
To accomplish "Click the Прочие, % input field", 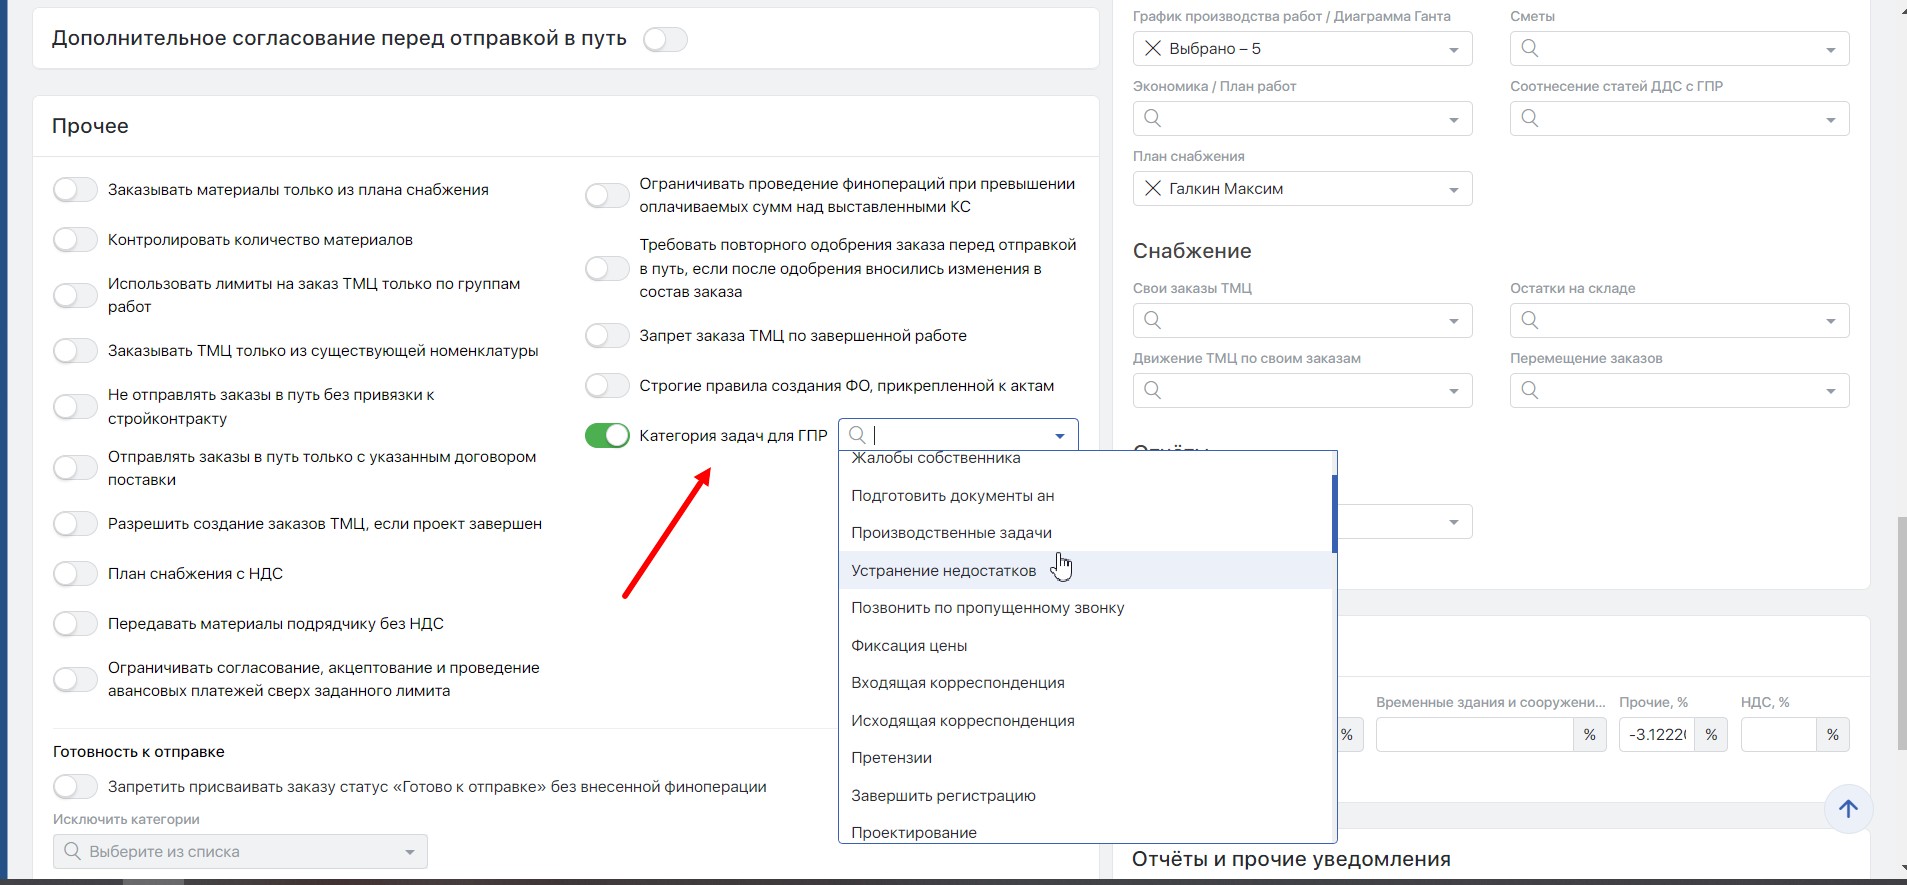I will point(1656,735).
